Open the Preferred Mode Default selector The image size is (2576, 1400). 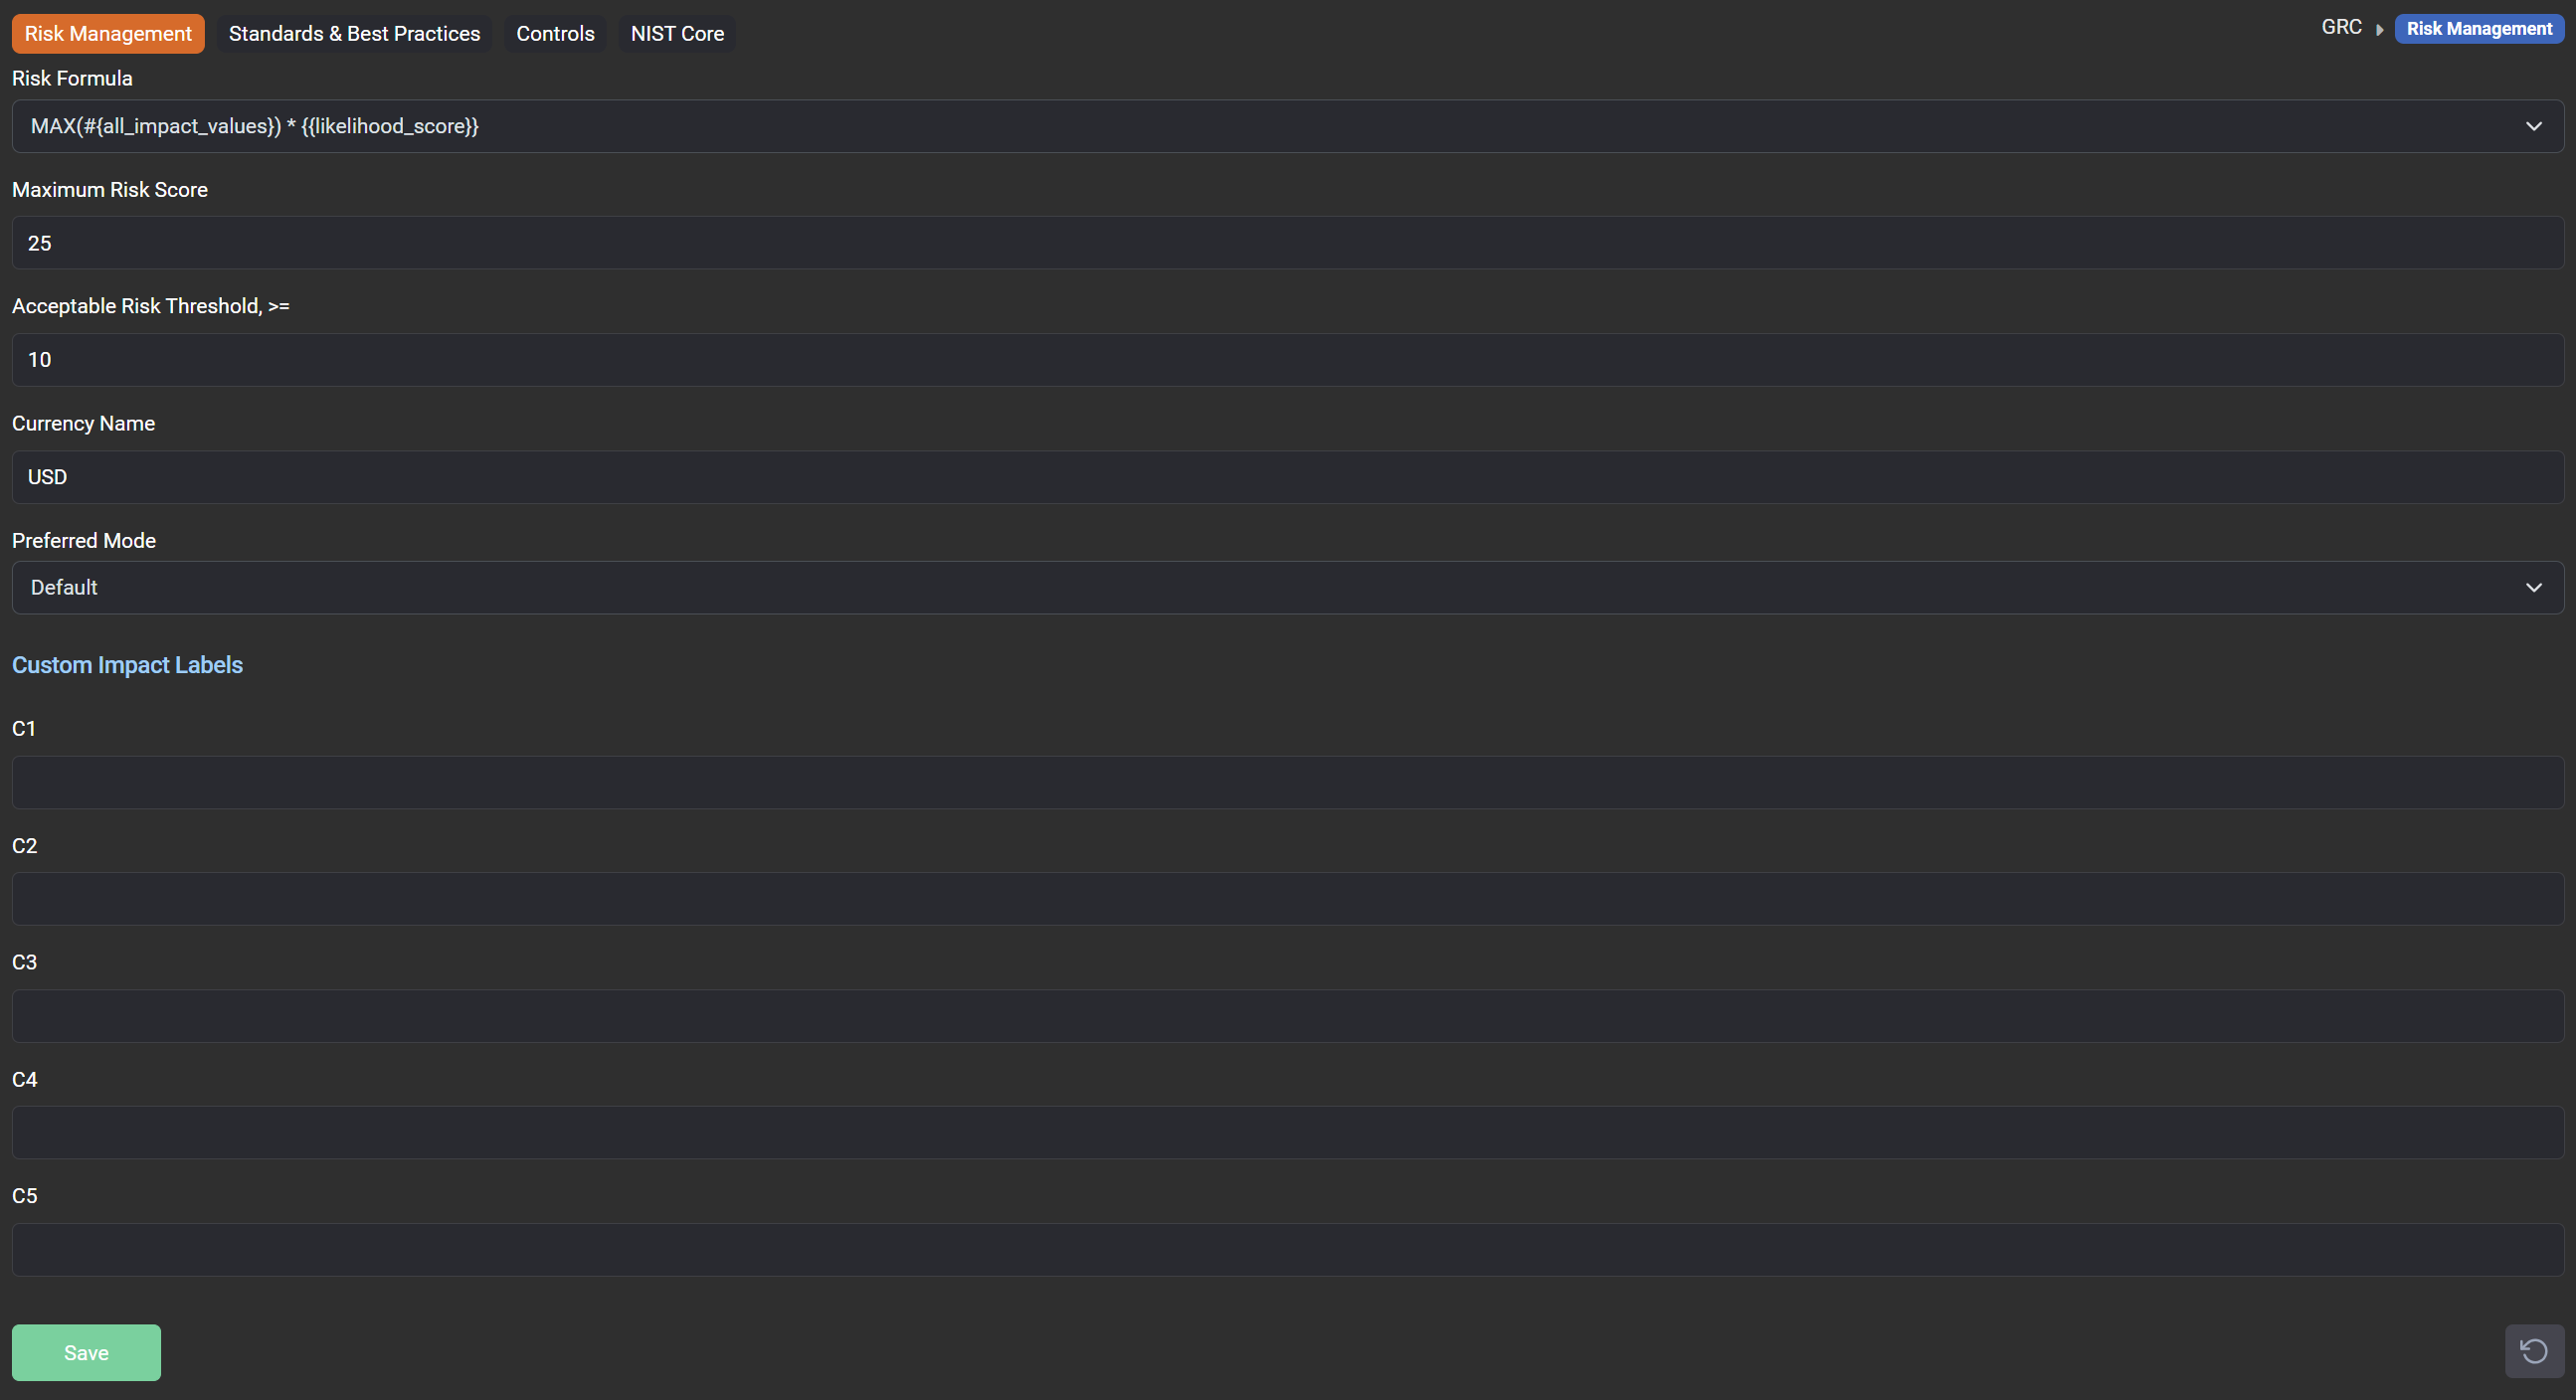coord(1200,587)
